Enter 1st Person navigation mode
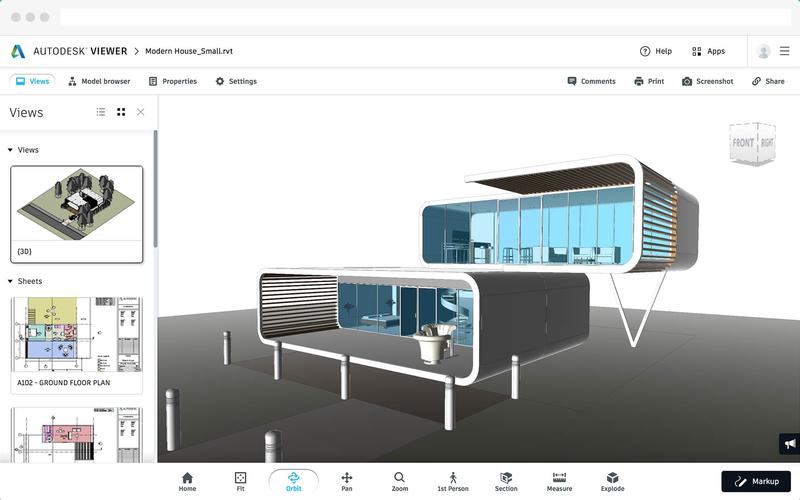Image resolution: width=800 pixels, height=500 pixels. 452,481
